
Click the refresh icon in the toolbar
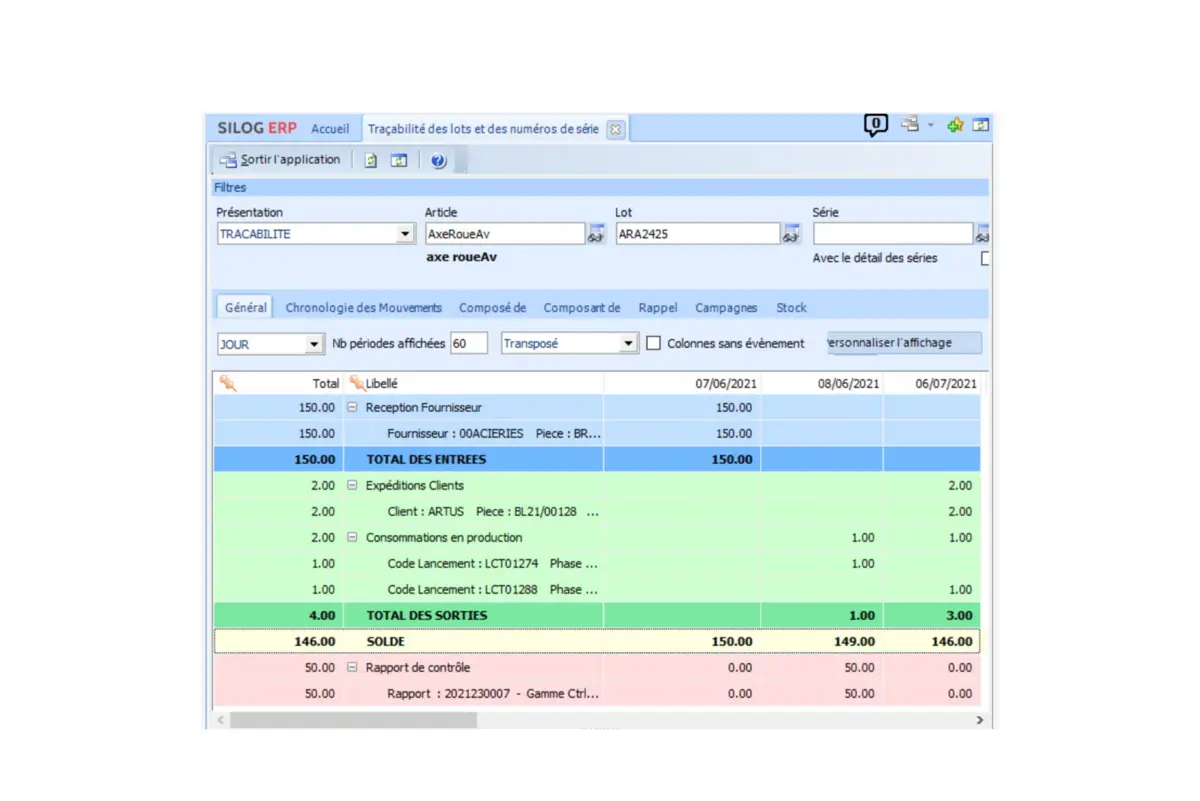(371, 159)
